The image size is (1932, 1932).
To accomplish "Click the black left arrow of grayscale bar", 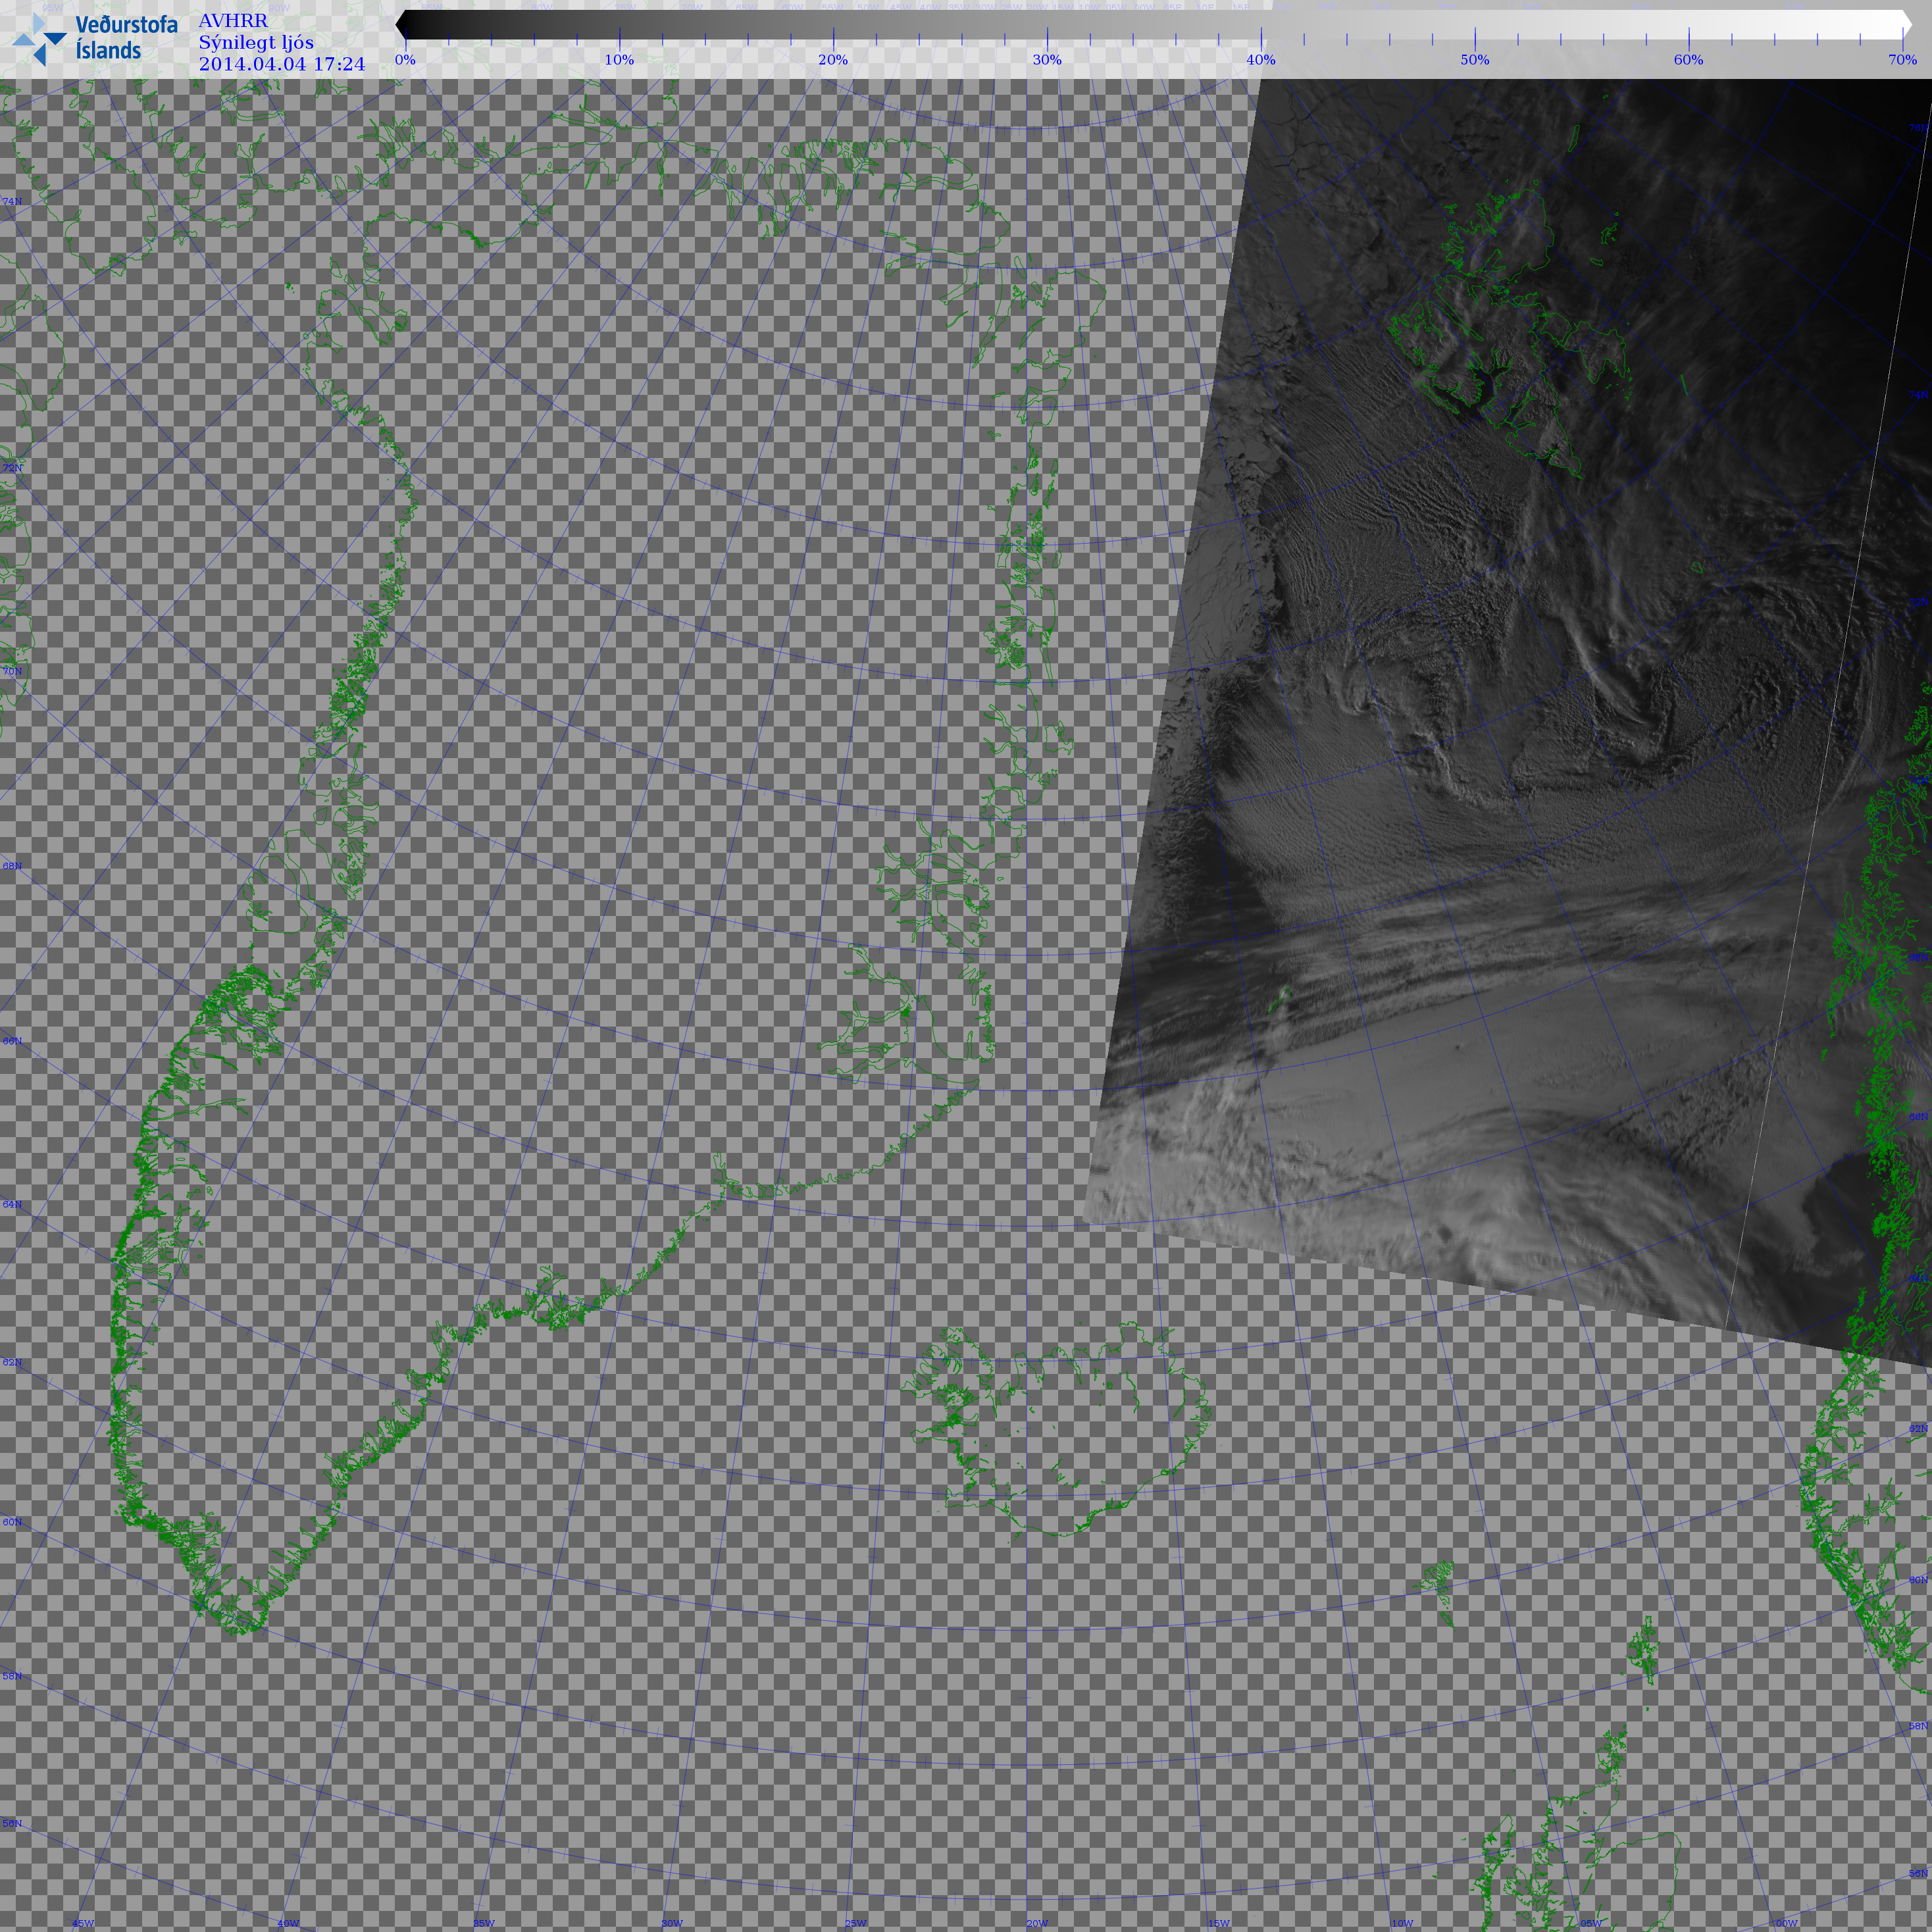I will click(x=402, y=25).
